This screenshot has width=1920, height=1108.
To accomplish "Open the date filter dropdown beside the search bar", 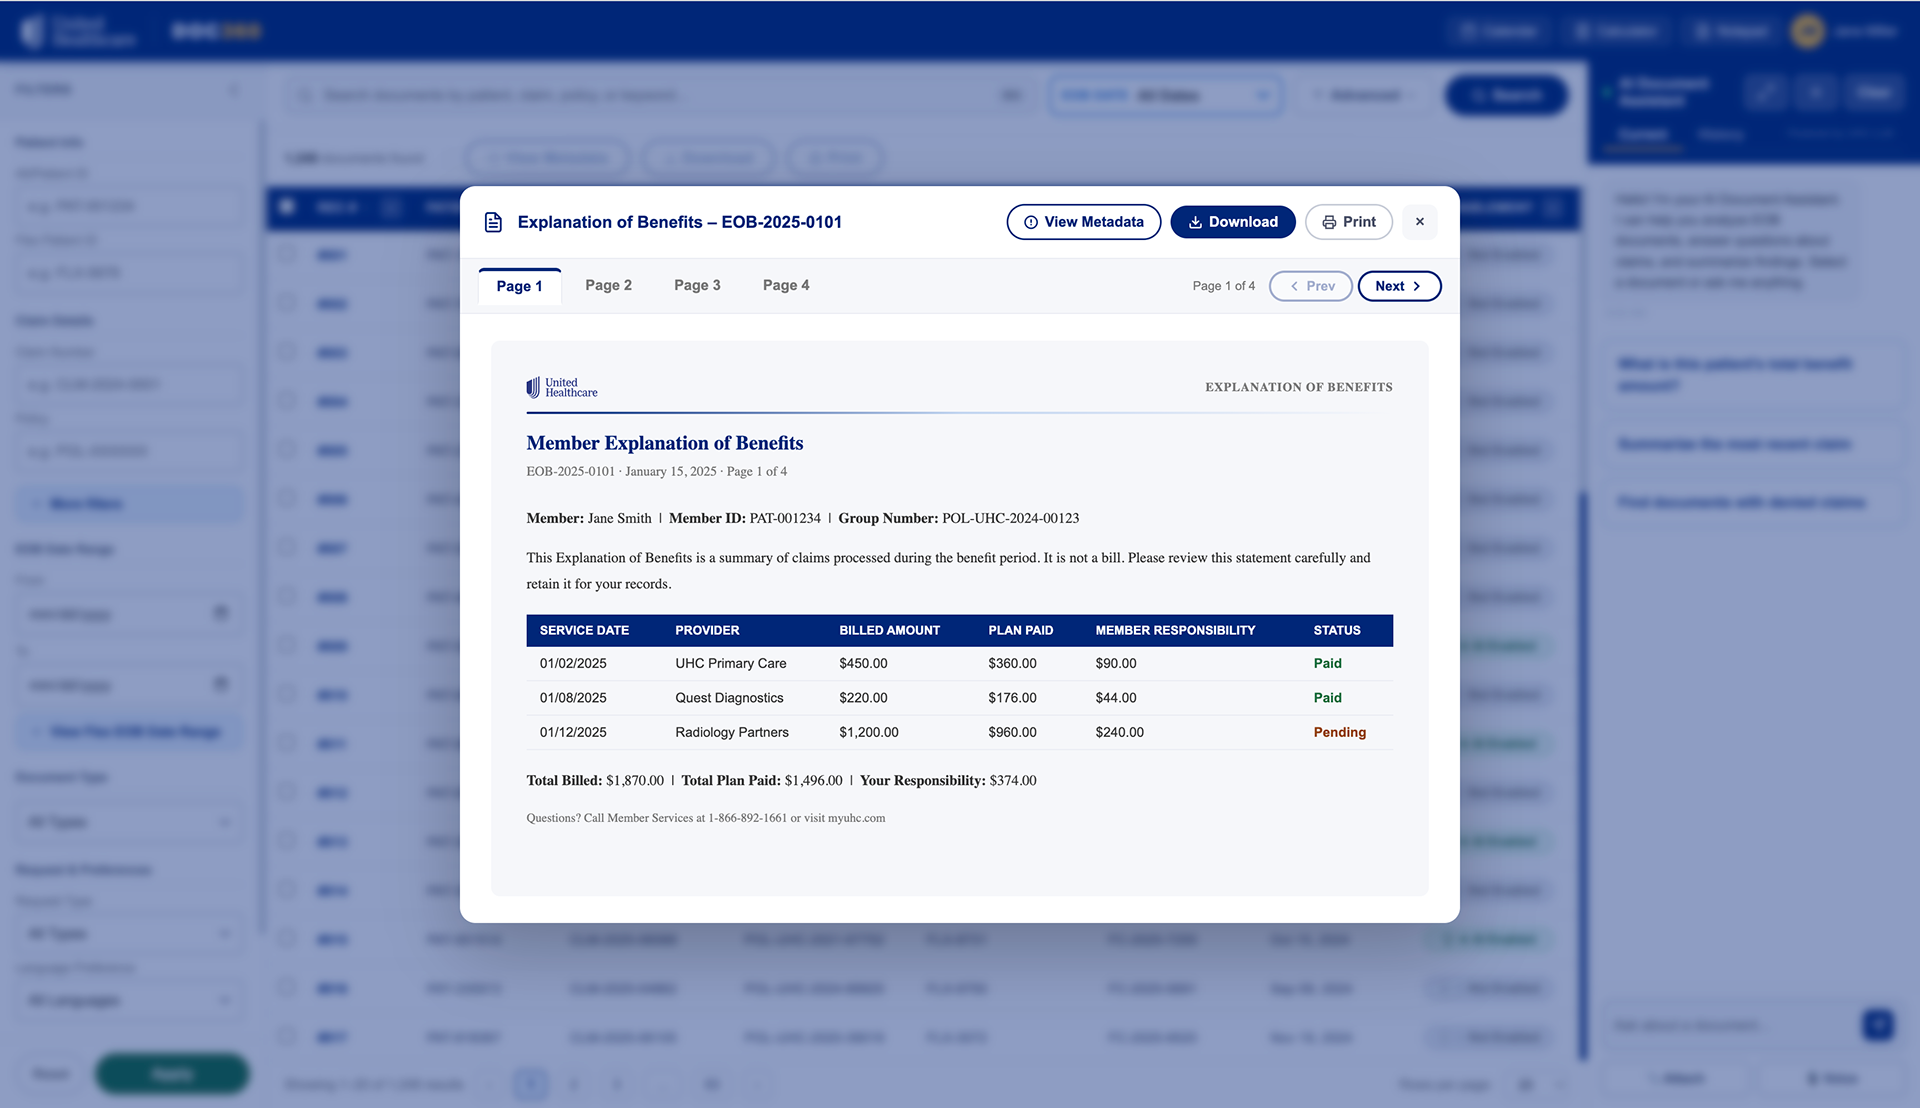I will [x=1165, y=95].
